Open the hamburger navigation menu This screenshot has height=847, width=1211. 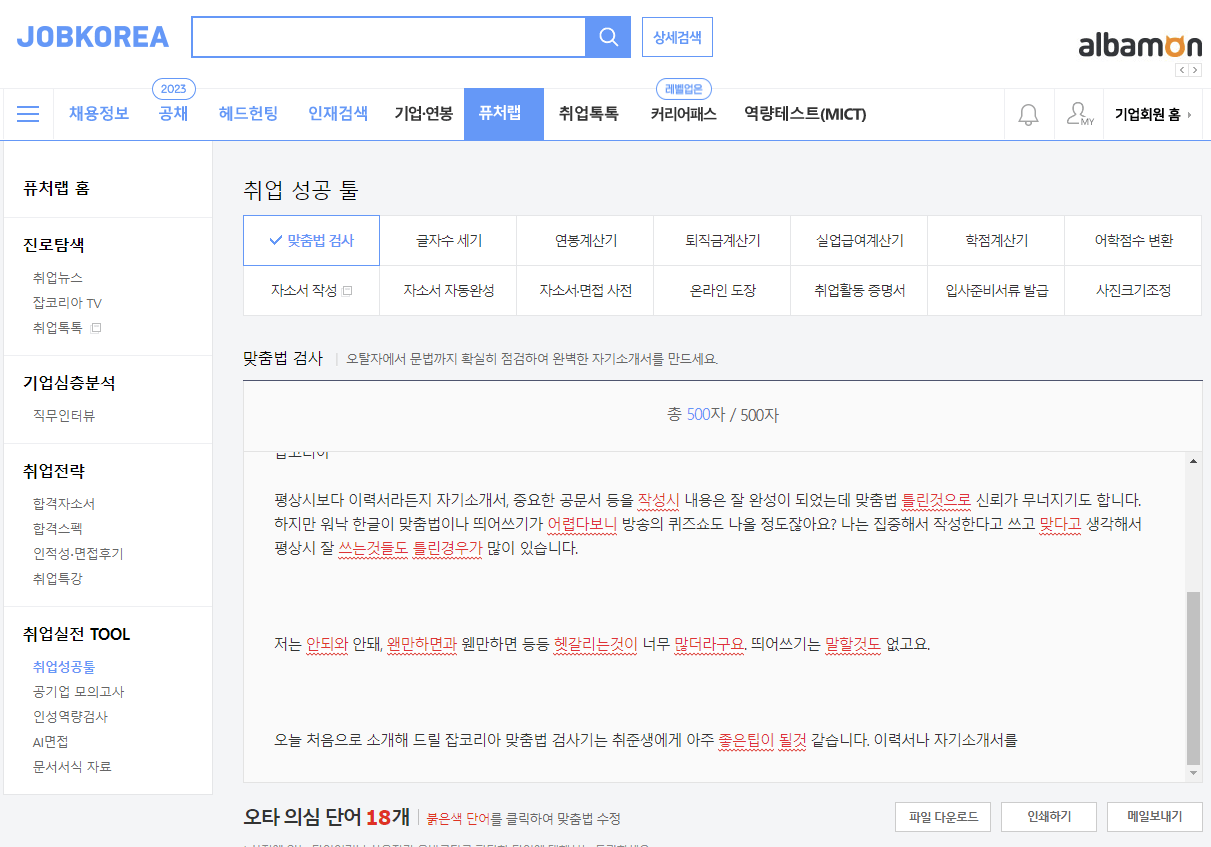[28, 113]
